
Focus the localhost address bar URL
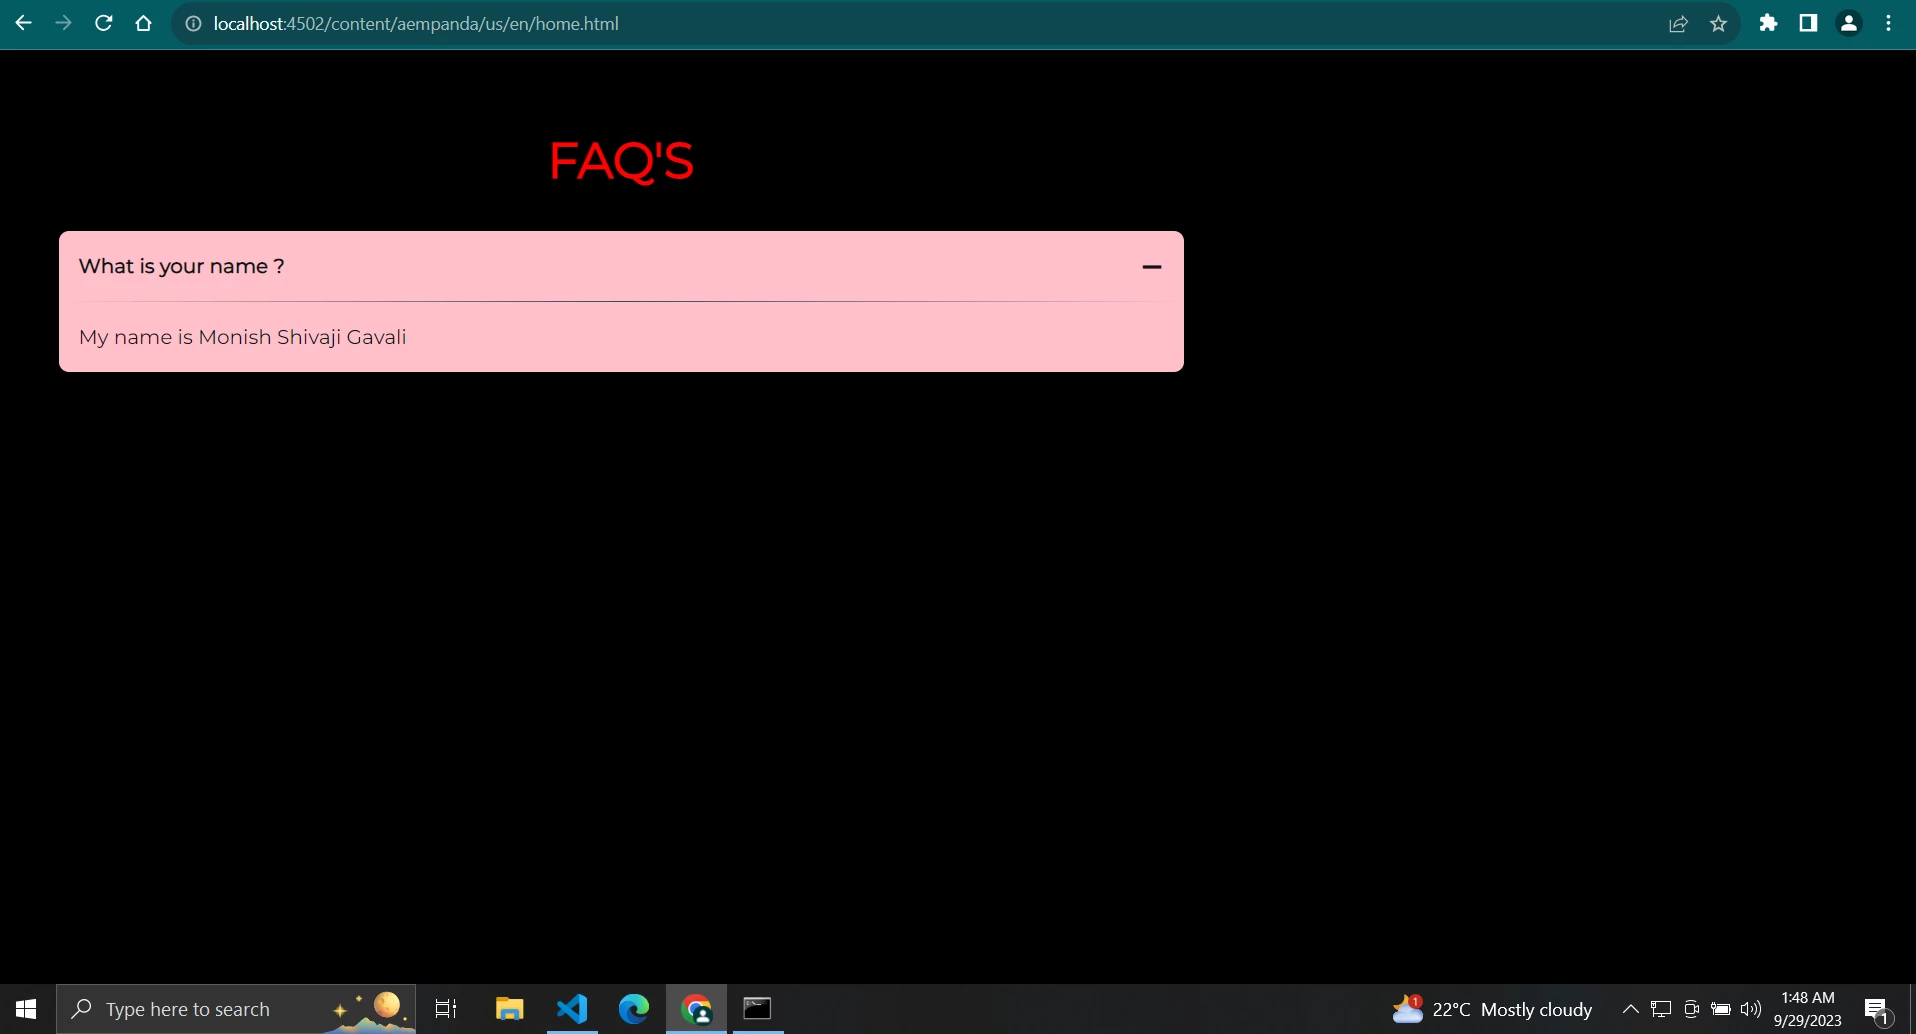[416, 24]
